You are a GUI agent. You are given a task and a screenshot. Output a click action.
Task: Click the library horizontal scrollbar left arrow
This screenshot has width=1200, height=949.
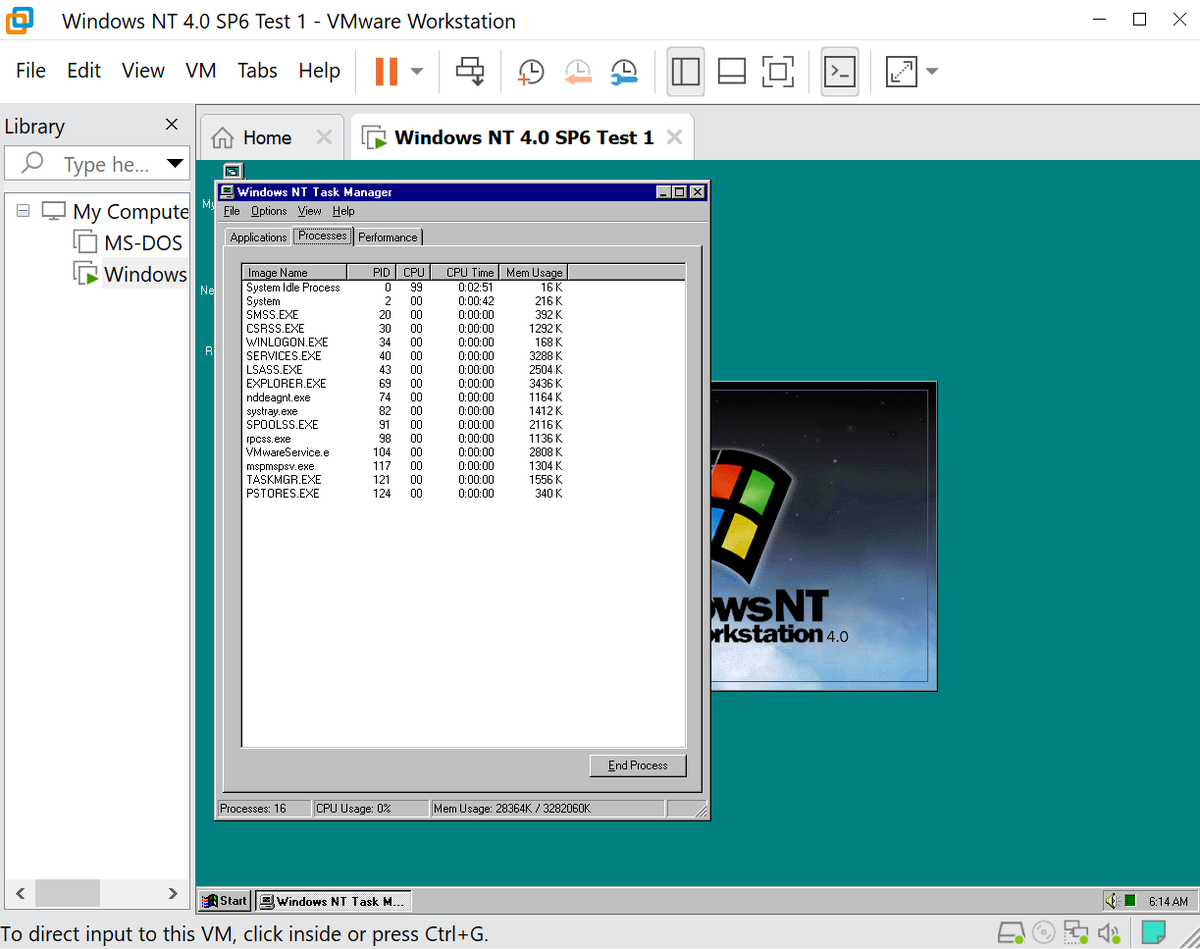point(20,893)
